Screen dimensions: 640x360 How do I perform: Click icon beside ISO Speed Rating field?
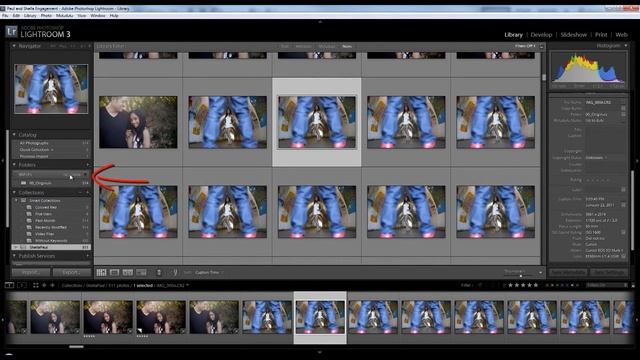click(623, 232)
